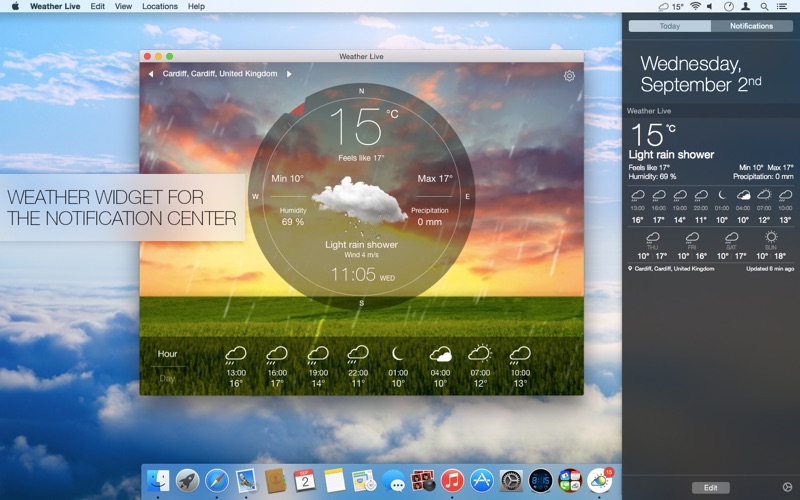Click the 07:00 partly sunny forecast icon
Image resolution: width=800 pixels, height=500 pixels.
(480, 354)
